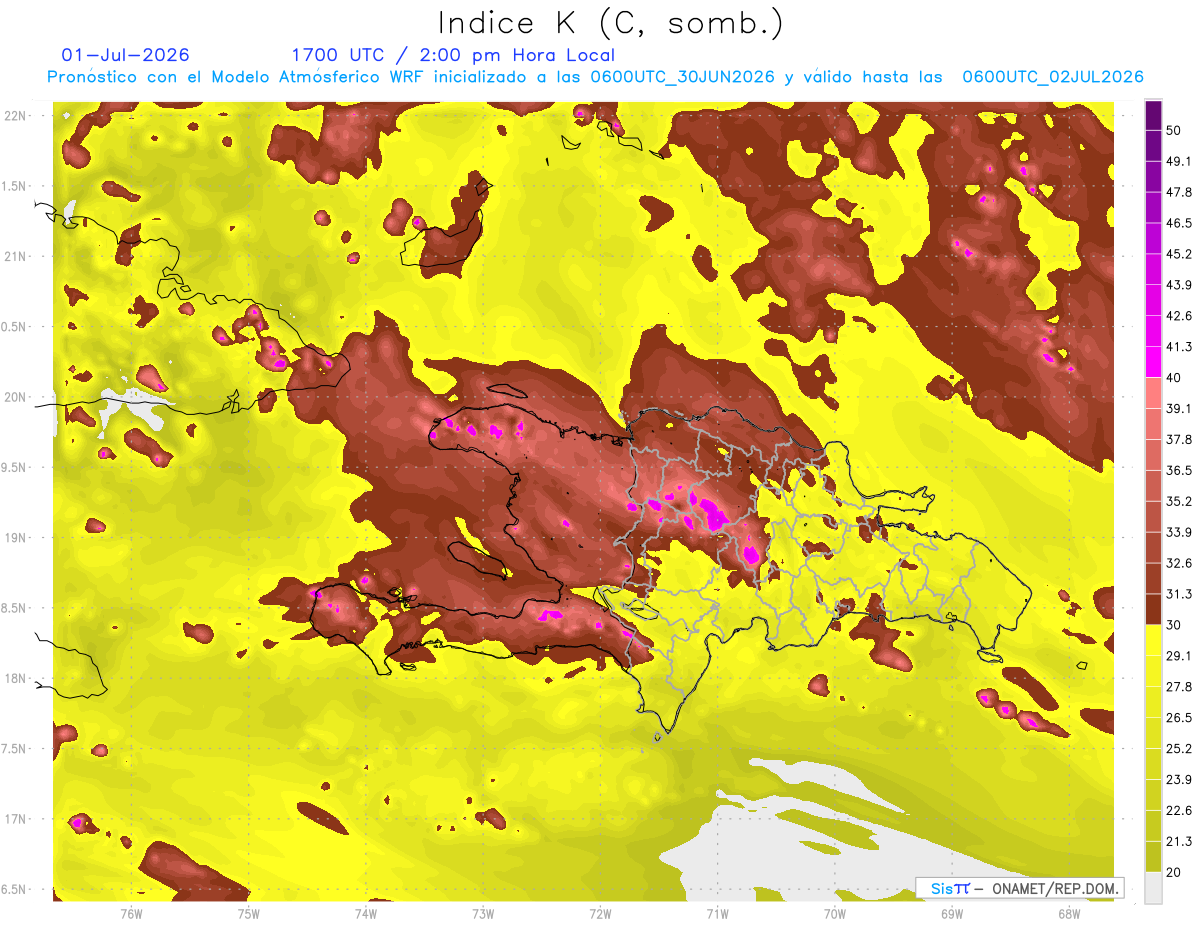Click the "29.1" colorbar value
Screen dimensions: 1200x927
tap(1179, 656)
